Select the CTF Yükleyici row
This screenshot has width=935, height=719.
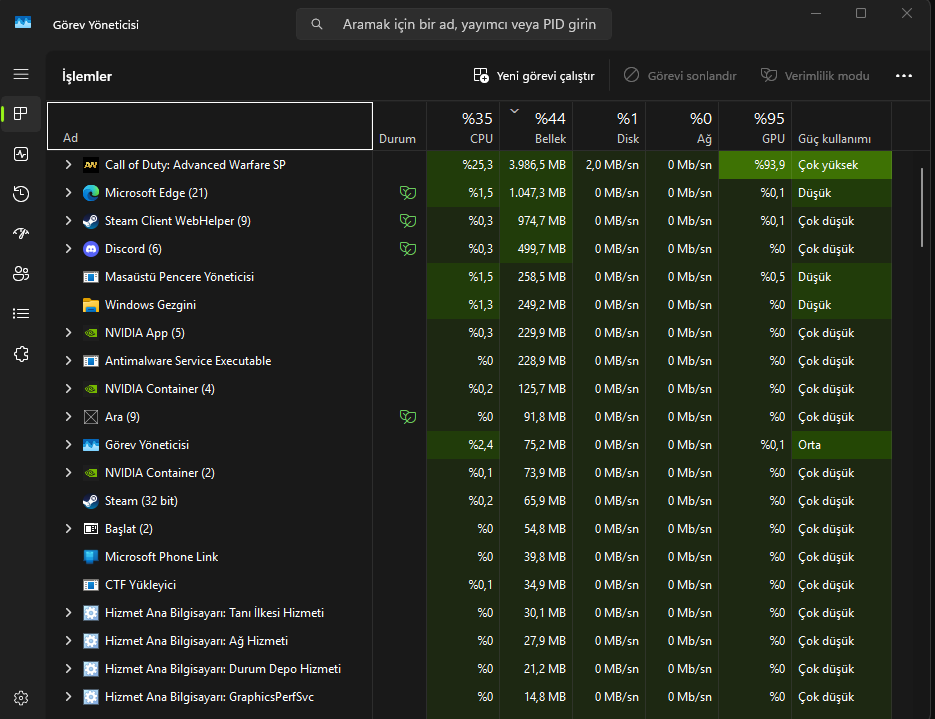point(469,585)
